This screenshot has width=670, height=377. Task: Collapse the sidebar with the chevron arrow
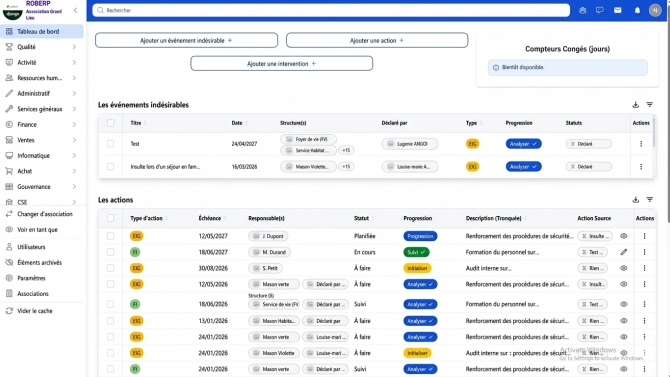tap(75, 10)
